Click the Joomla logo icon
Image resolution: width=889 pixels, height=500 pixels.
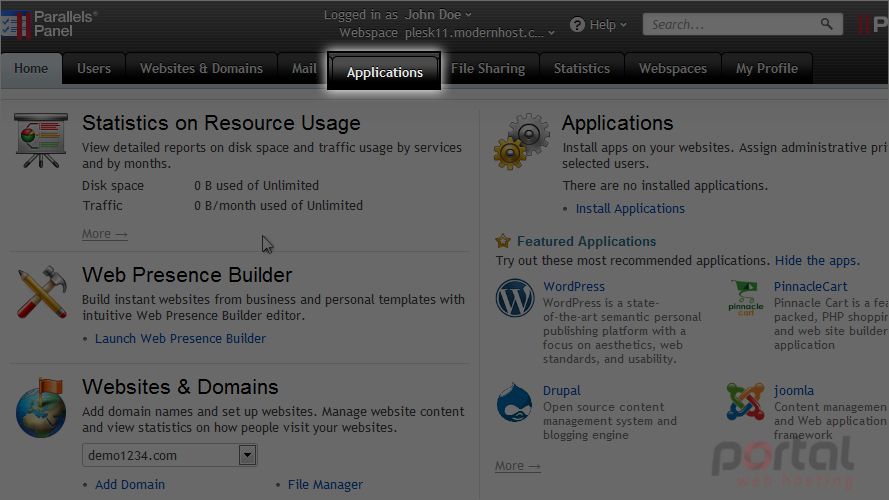tap(746, 401)
